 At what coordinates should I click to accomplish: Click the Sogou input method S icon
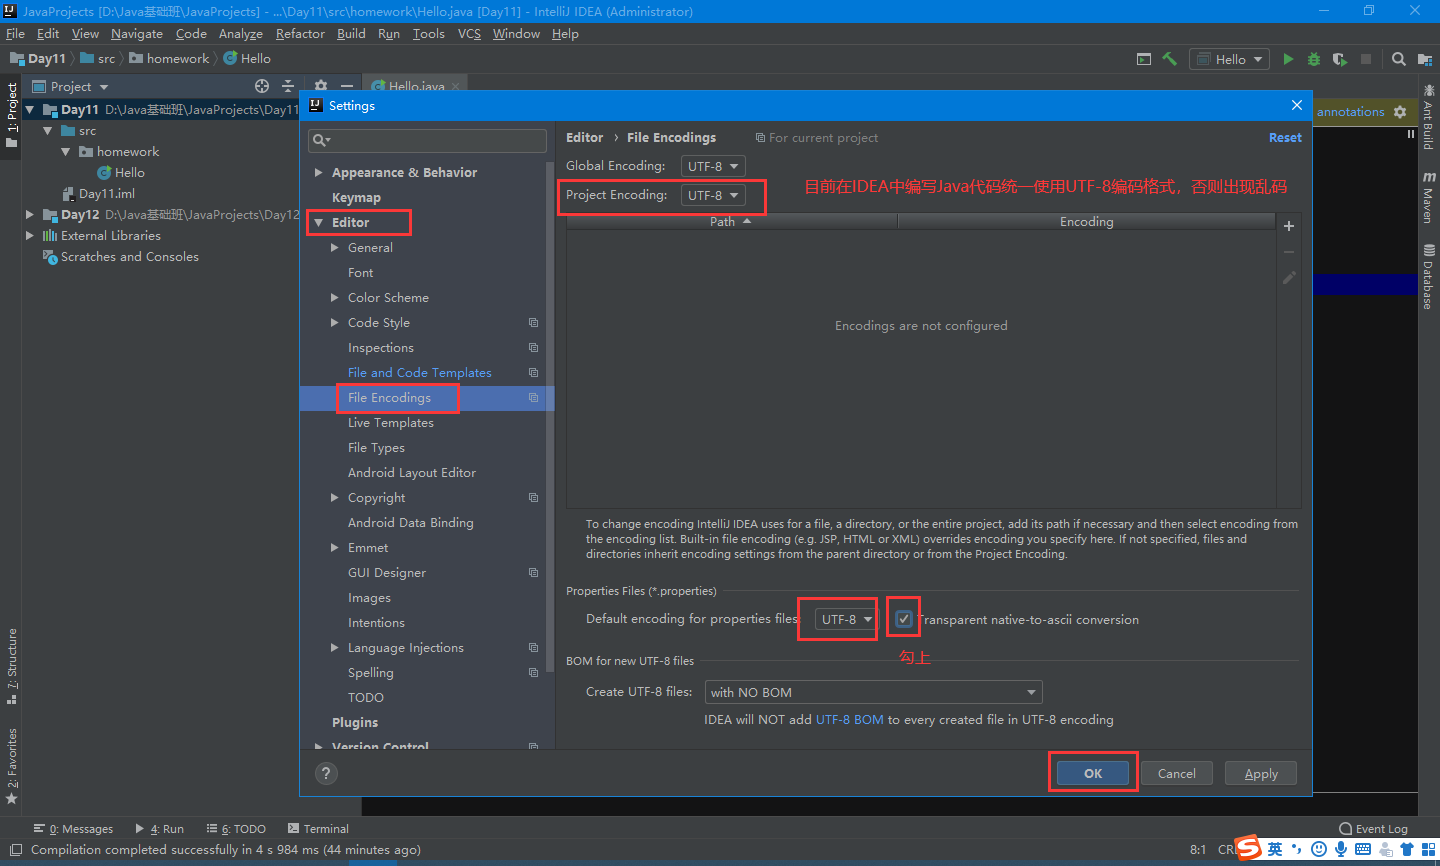point(1248,848)
